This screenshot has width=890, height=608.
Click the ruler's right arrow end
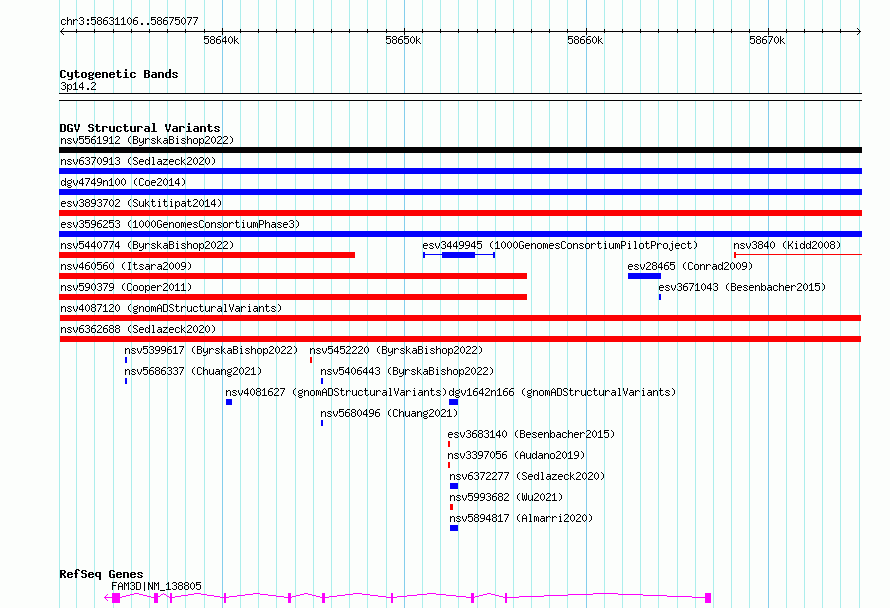click(859, 31)
